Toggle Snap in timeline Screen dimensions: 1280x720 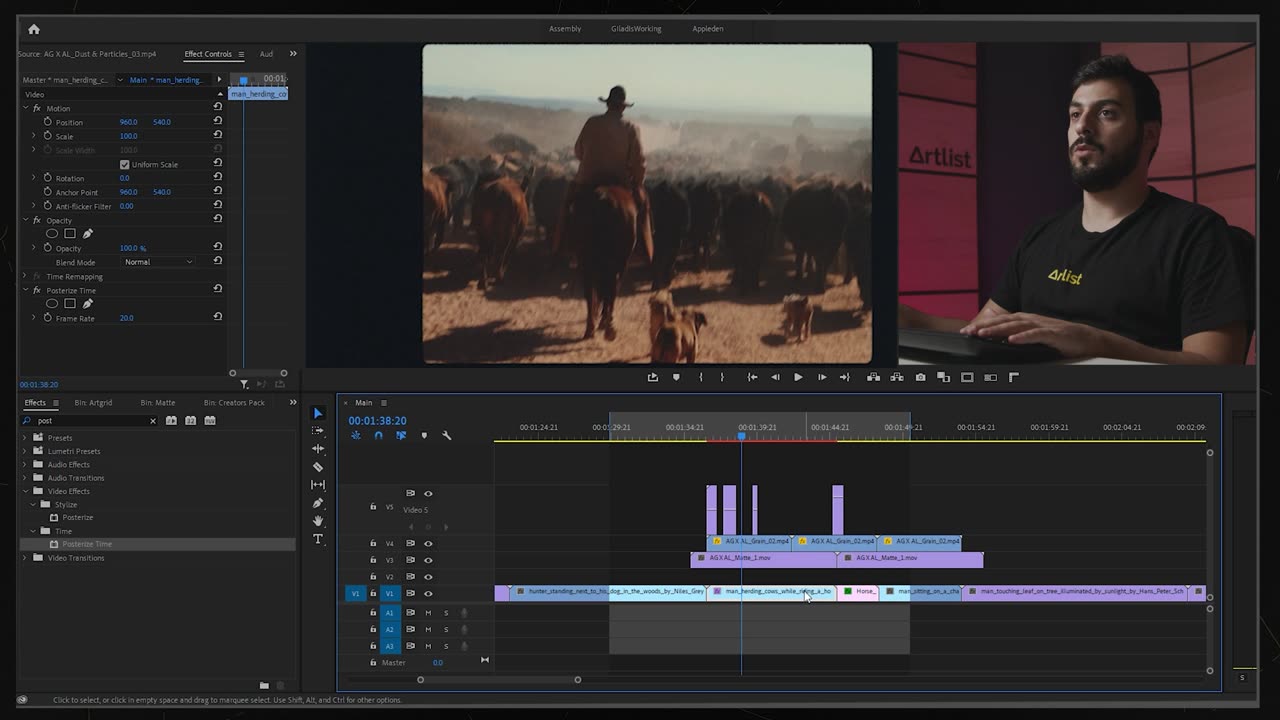tap(378, 435)
